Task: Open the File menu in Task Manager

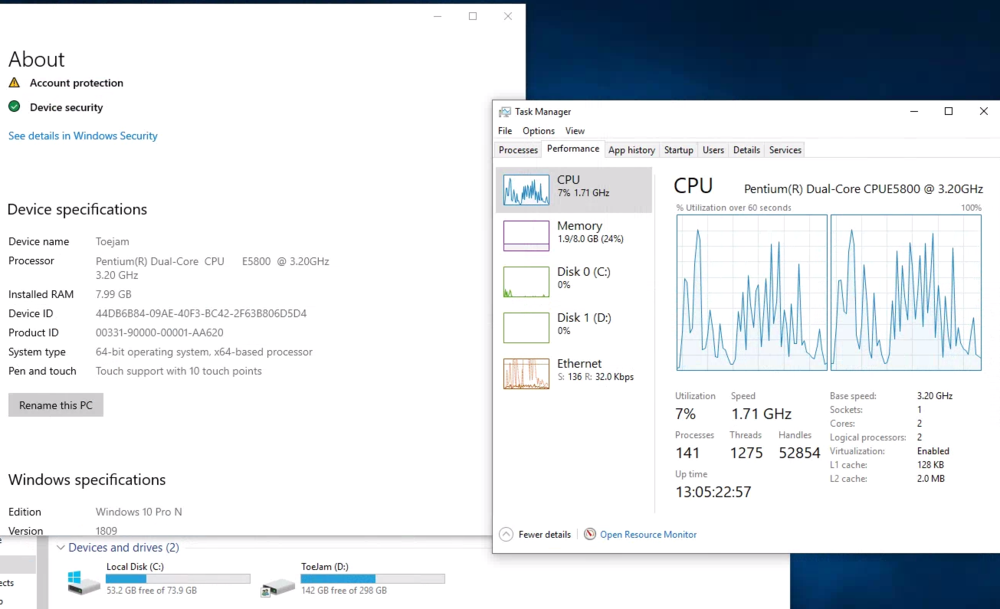Action: 505,131
